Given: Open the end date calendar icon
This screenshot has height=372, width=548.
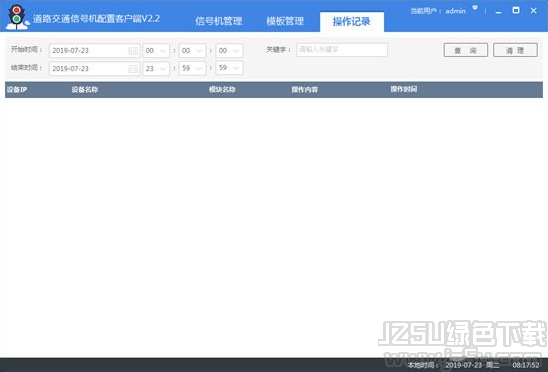Looking at the screenshot, I should click(x=133, y=69).
